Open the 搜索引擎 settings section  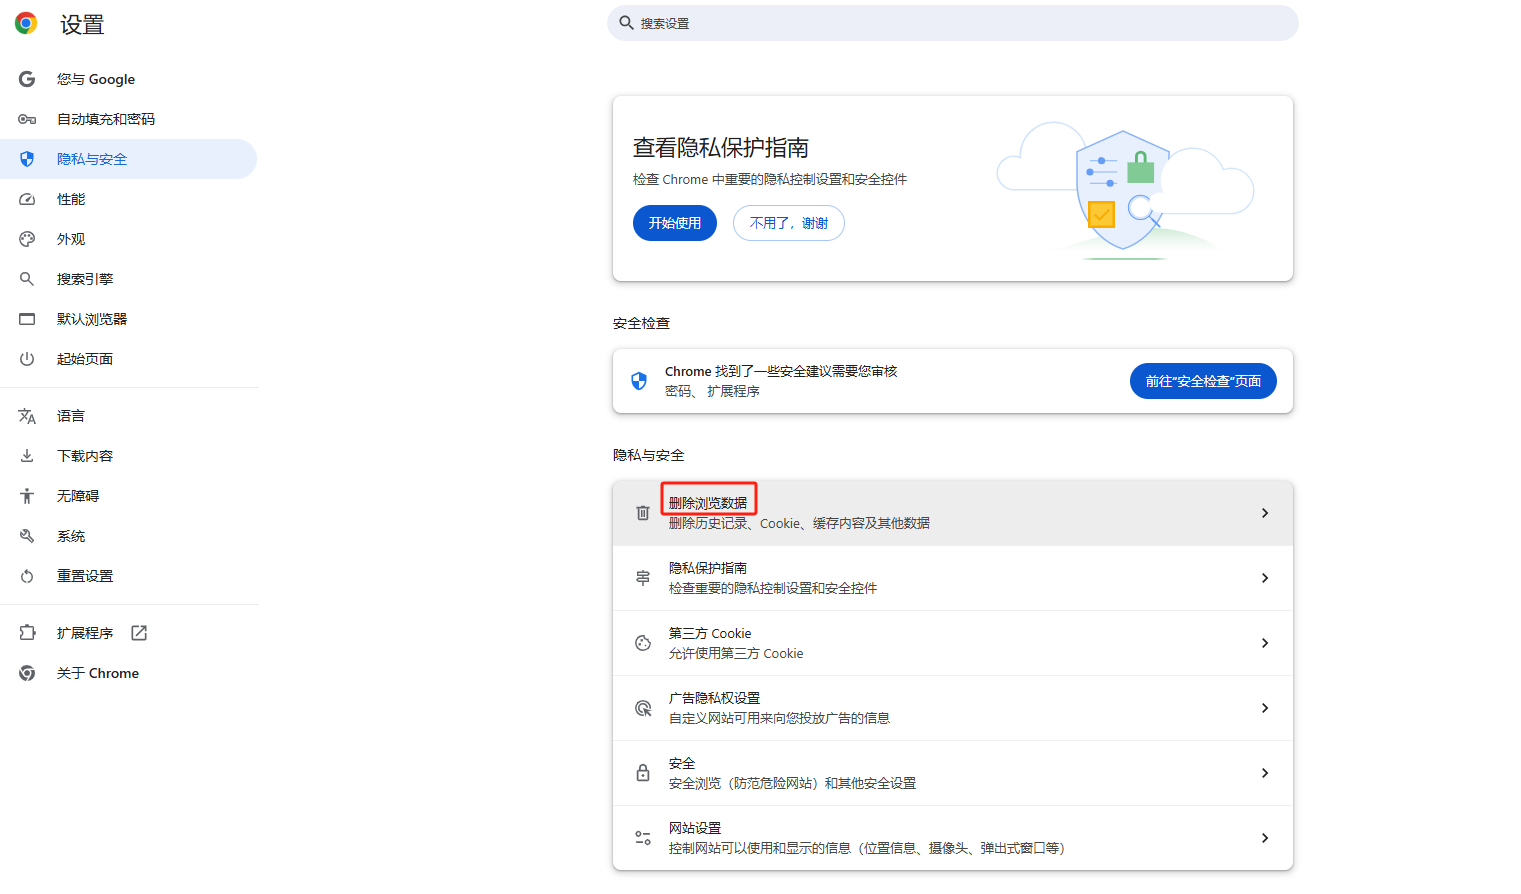pos(85,279)
